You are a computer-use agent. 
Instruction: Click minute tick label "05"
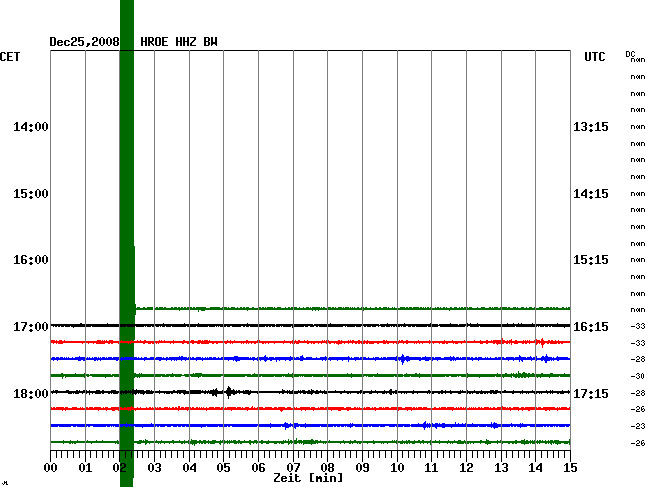point(223,468)
